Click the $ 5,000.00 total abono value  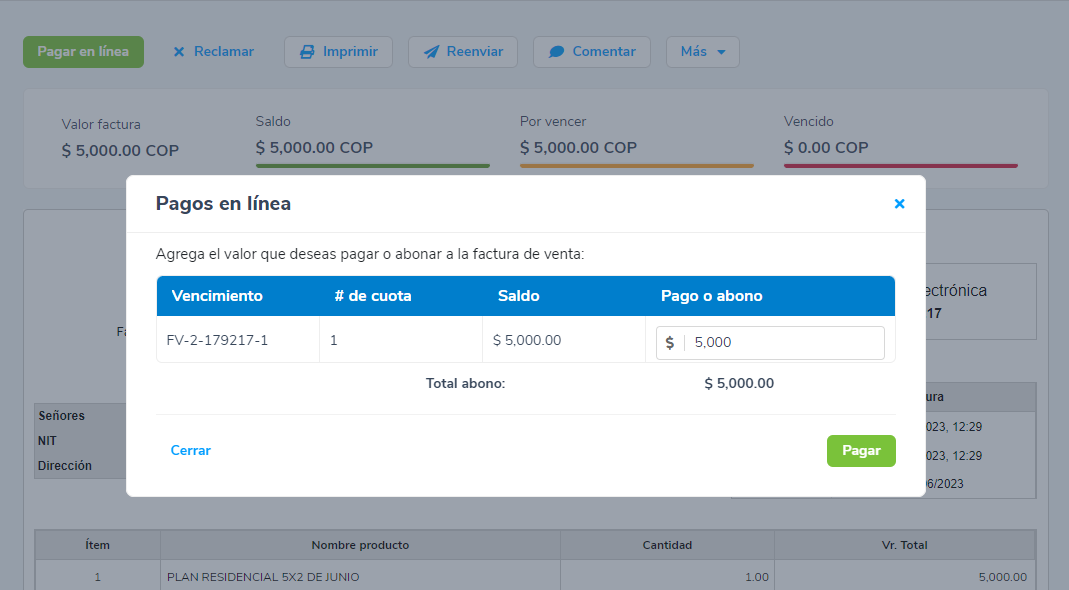point(739,383)
